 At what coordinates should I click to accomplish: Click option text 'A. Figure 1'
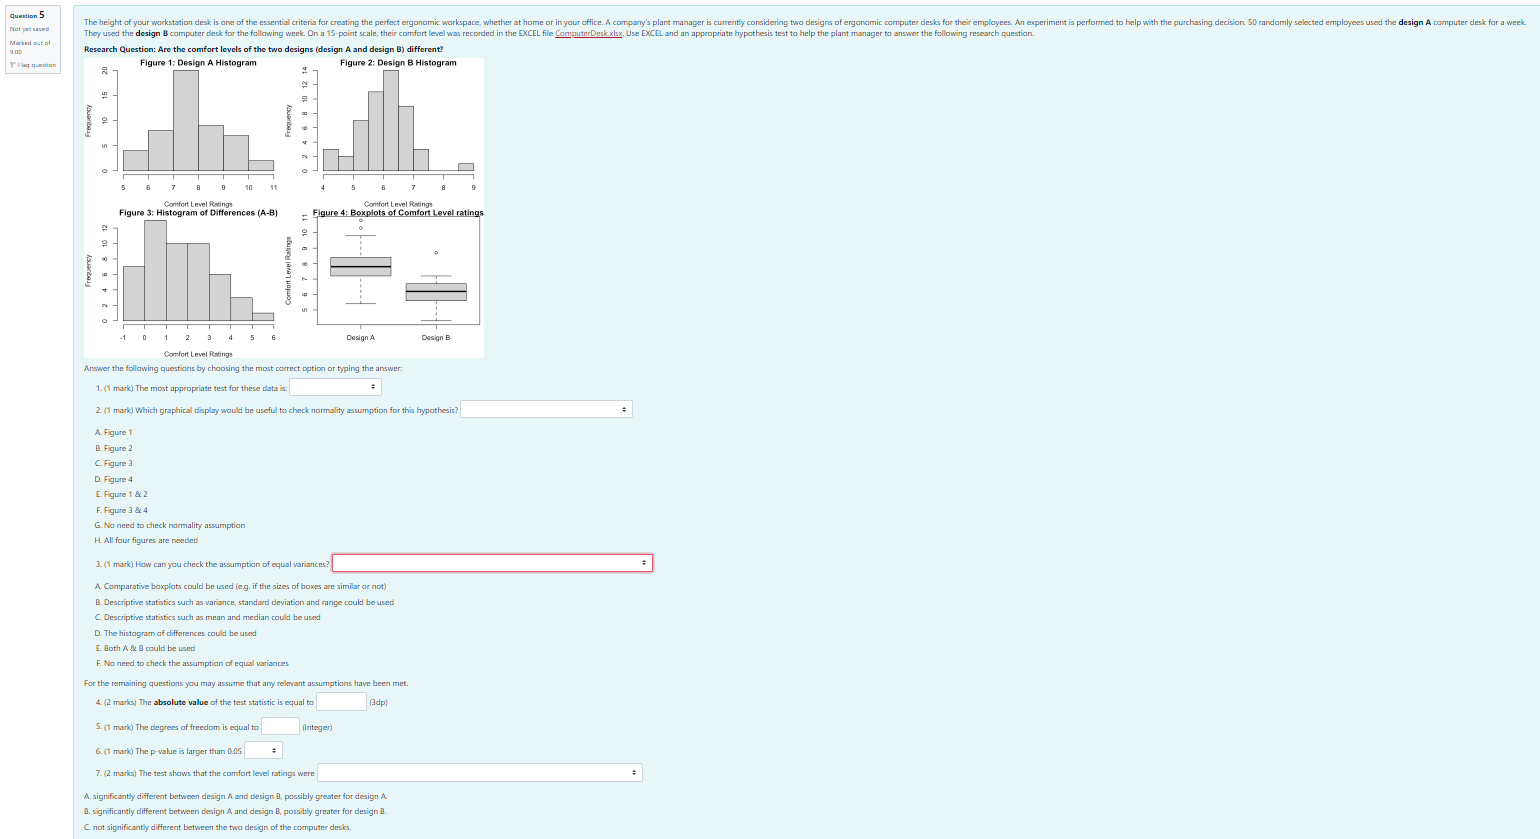coord(113,432)
